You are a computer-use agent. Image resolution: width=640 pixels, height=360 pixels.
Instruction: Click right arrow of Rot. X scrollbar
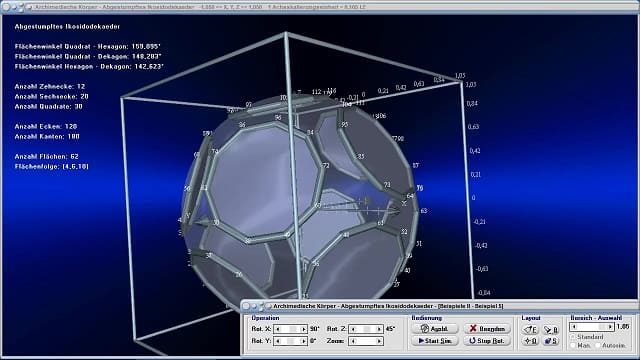coord(303,329)
